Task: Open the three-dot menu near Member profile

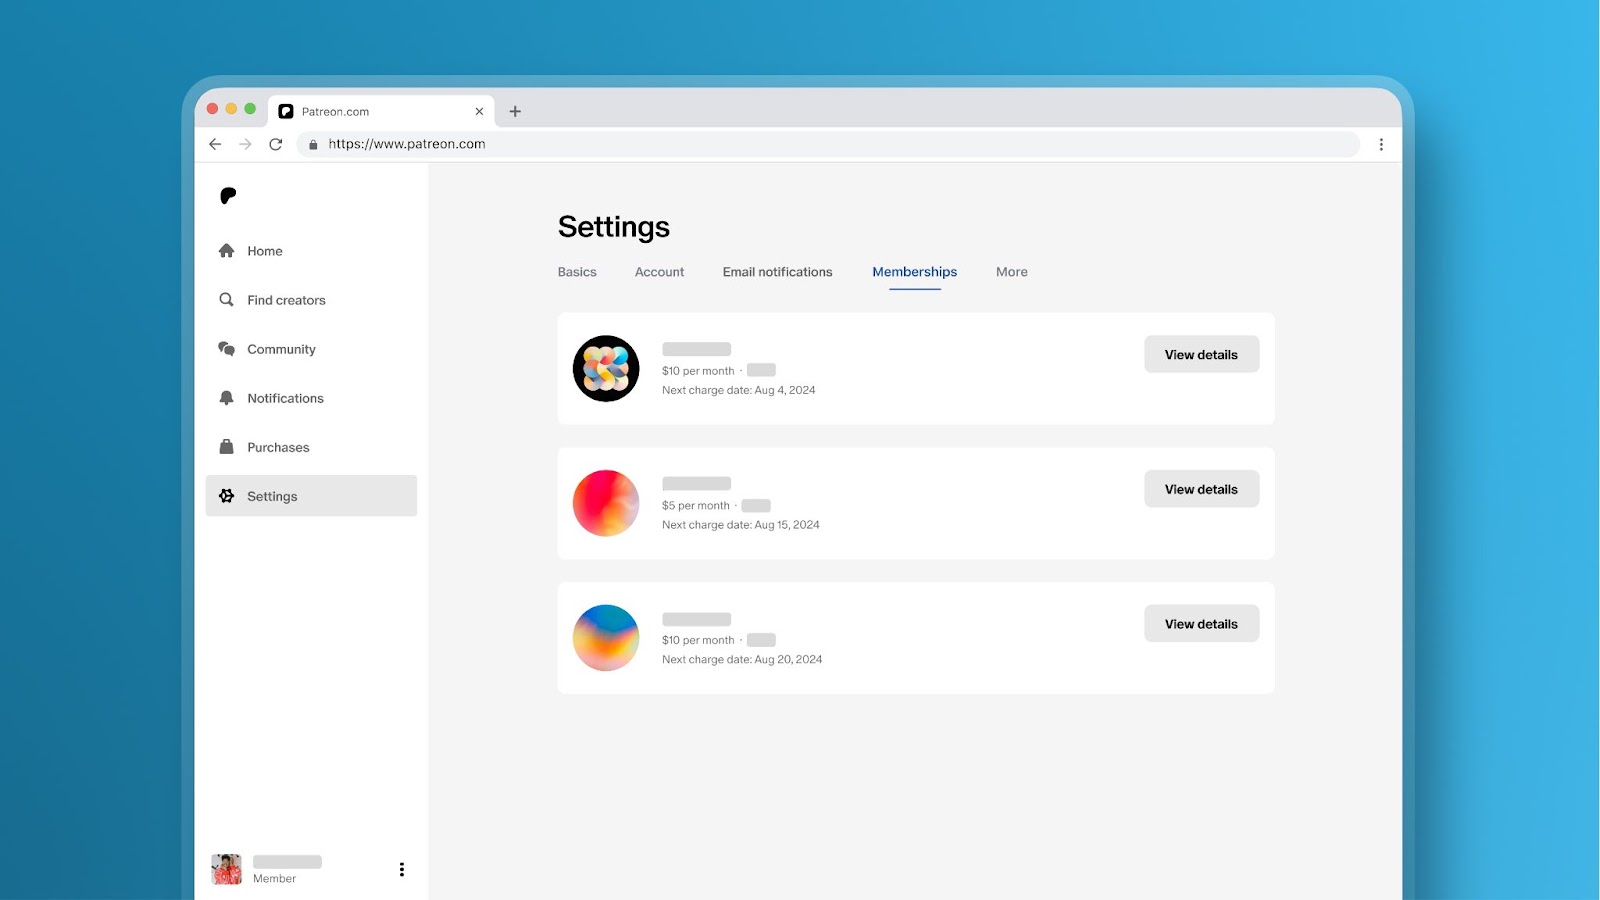Action: click(x=402, y=869)
